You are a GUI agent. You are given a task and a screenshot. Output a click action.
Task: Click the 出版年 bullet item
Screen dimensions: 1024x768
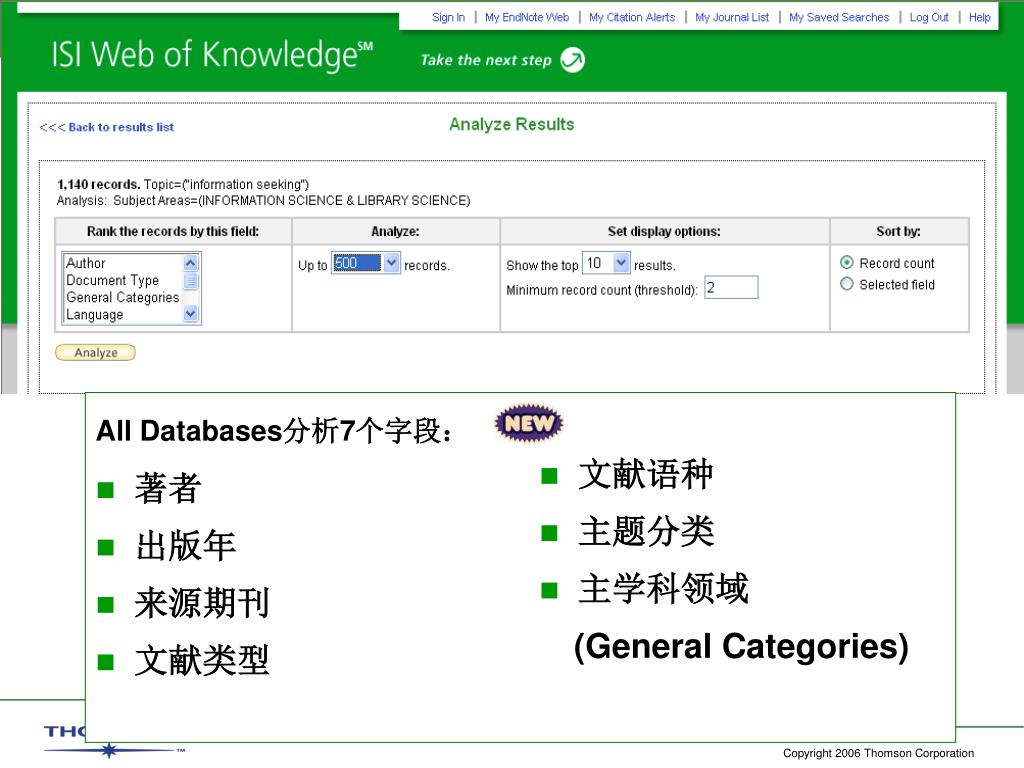pos(185,546)
